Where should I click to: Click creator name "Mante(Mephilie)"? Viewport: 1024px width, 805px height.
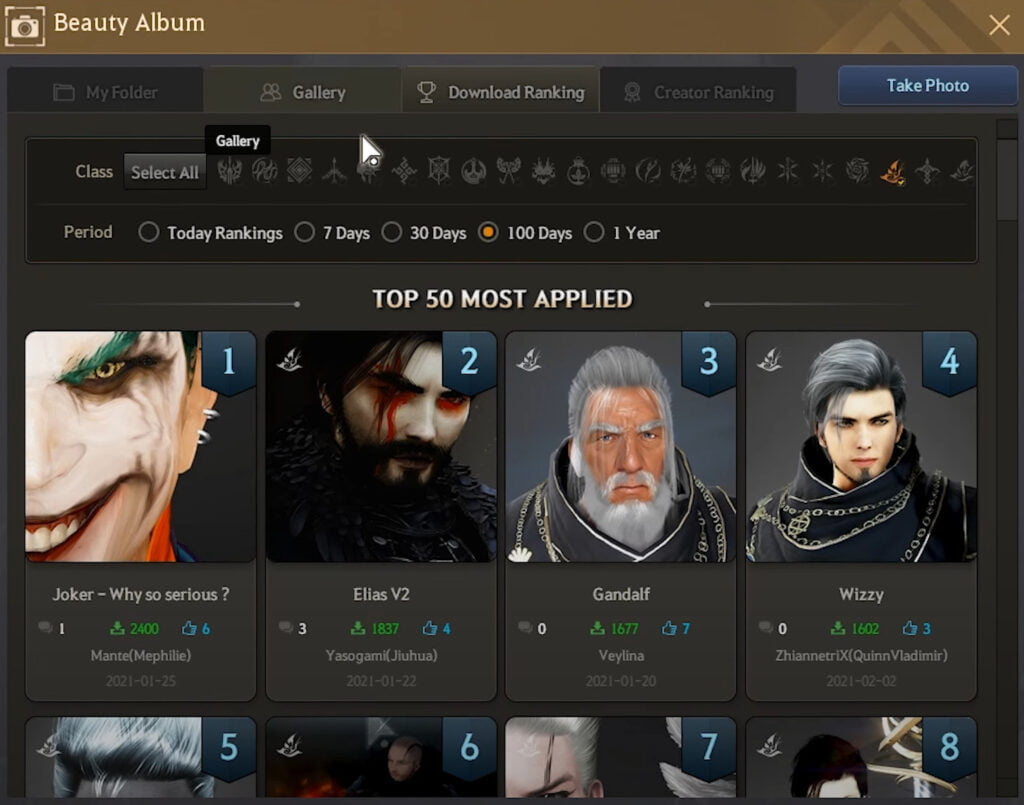pyautogui.click(x=140, y=655)
